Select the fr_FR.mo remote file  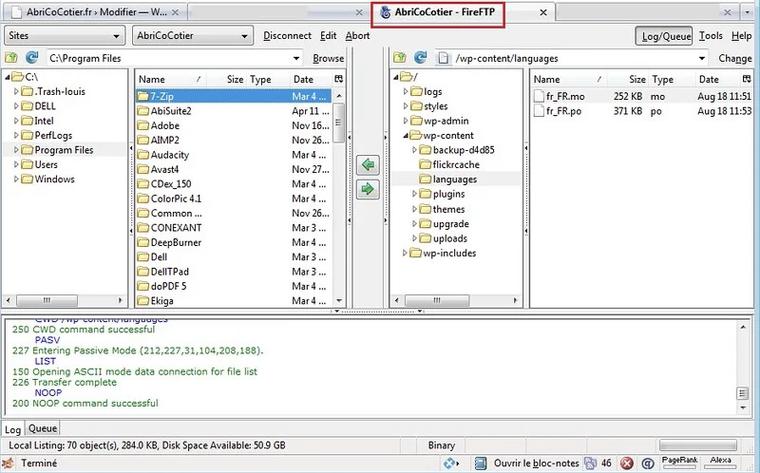pyautogui.click(x=566, y=96)
